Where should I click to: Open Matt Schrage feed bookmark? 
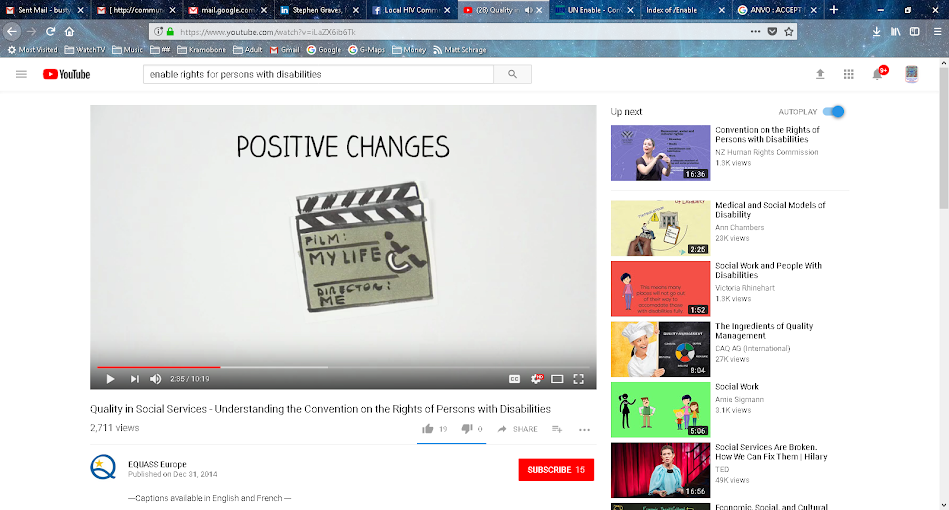point(459,50)
